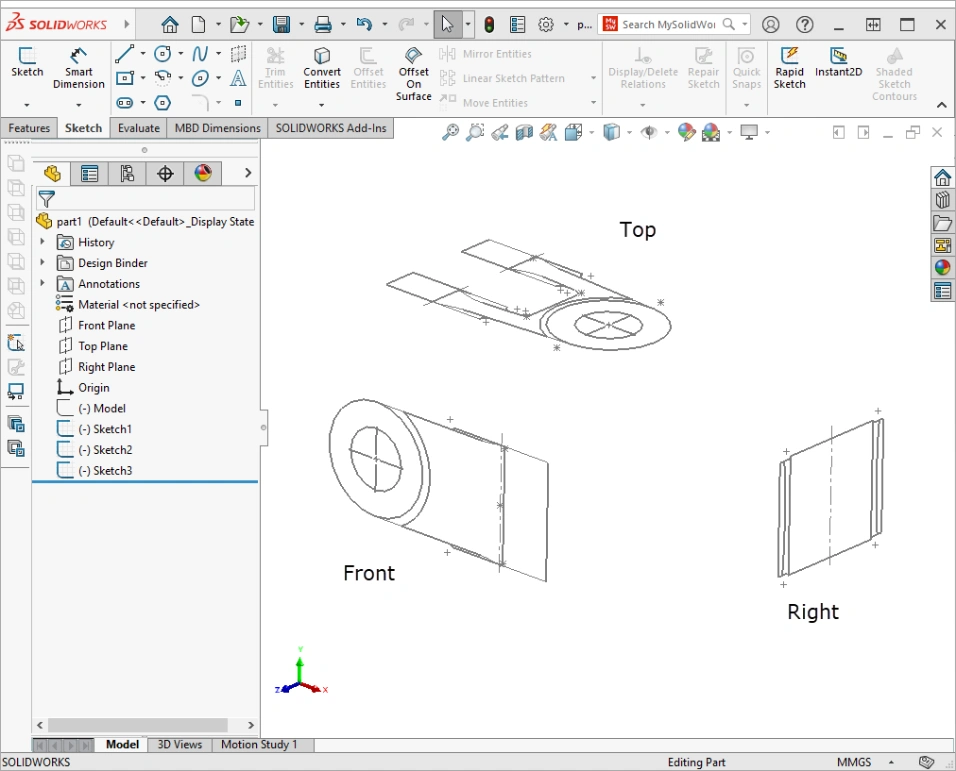Screen dimensions: 956x771
Task: Click the Print icon
Action: coord(323,24)
